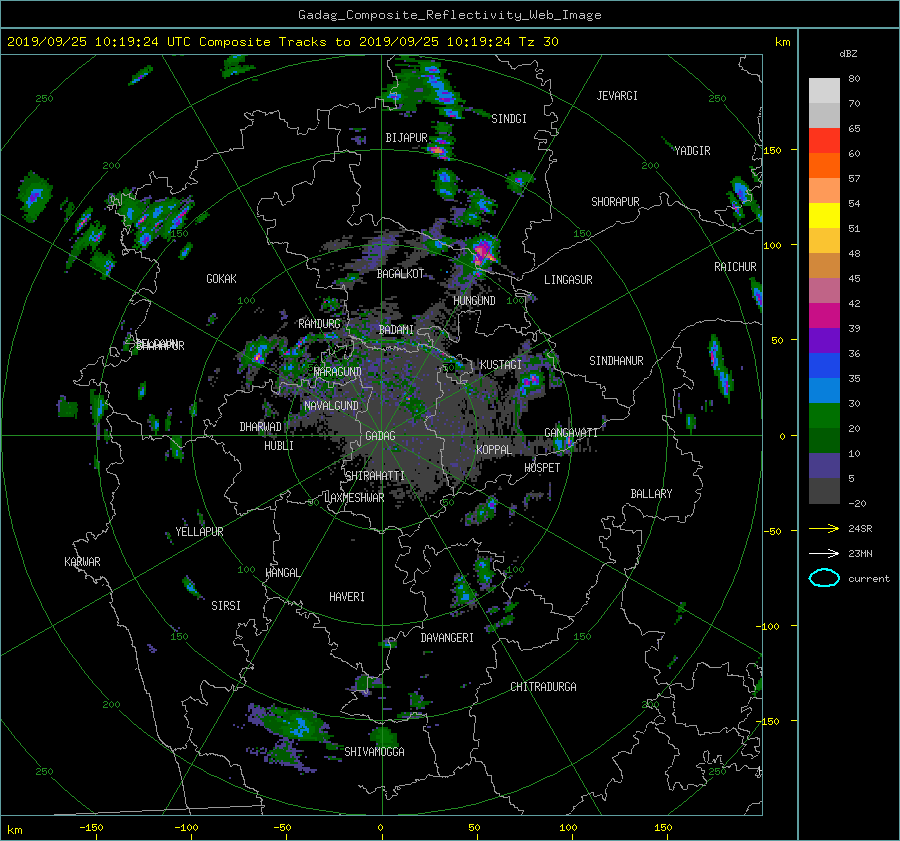Click the SIRSI city label

coord(226,606)
